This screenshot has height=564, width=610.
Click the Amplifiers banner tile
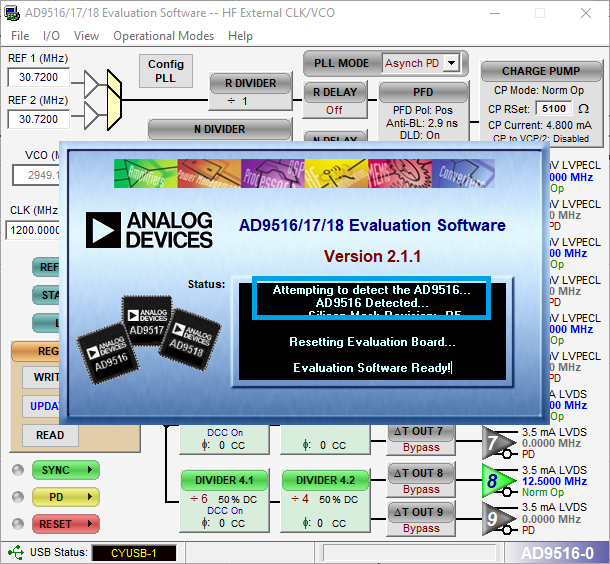click(146, 173)
